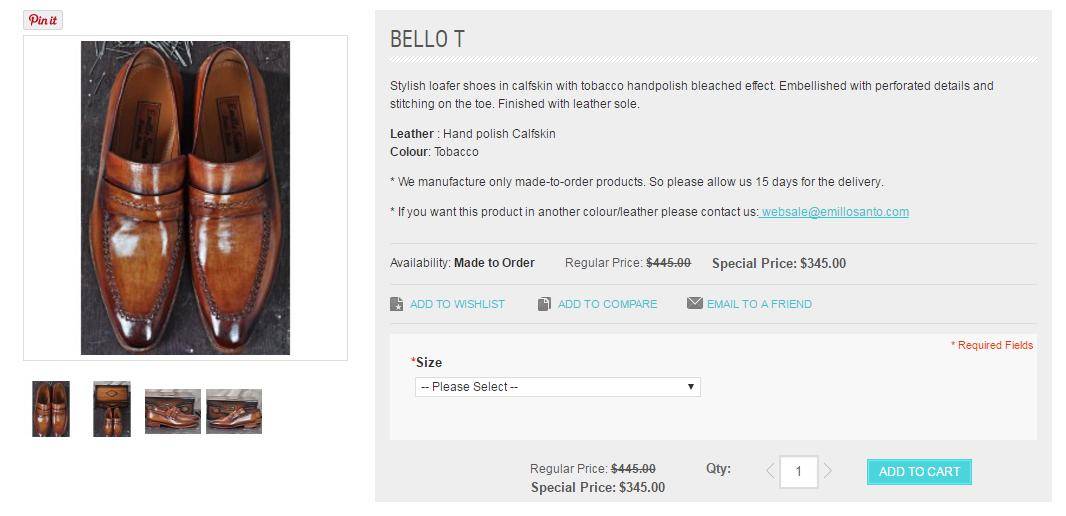Click the Add to Wishlist link

(457, 304)
